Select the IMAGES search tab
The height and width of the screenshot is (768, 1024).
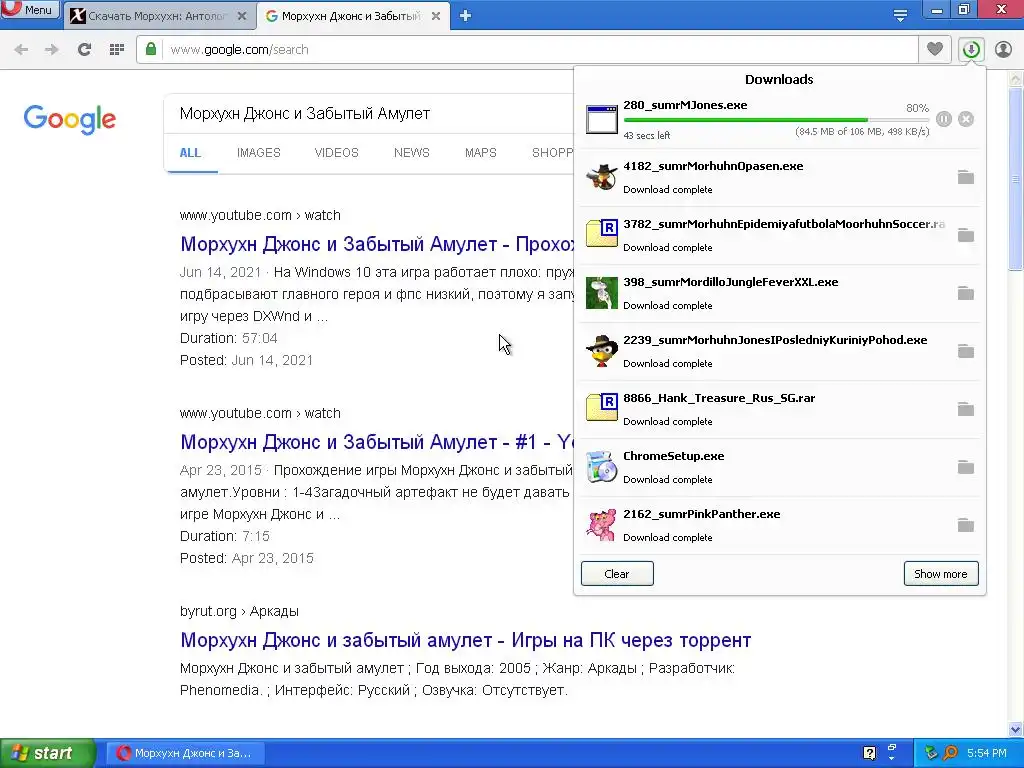[259, 153]
